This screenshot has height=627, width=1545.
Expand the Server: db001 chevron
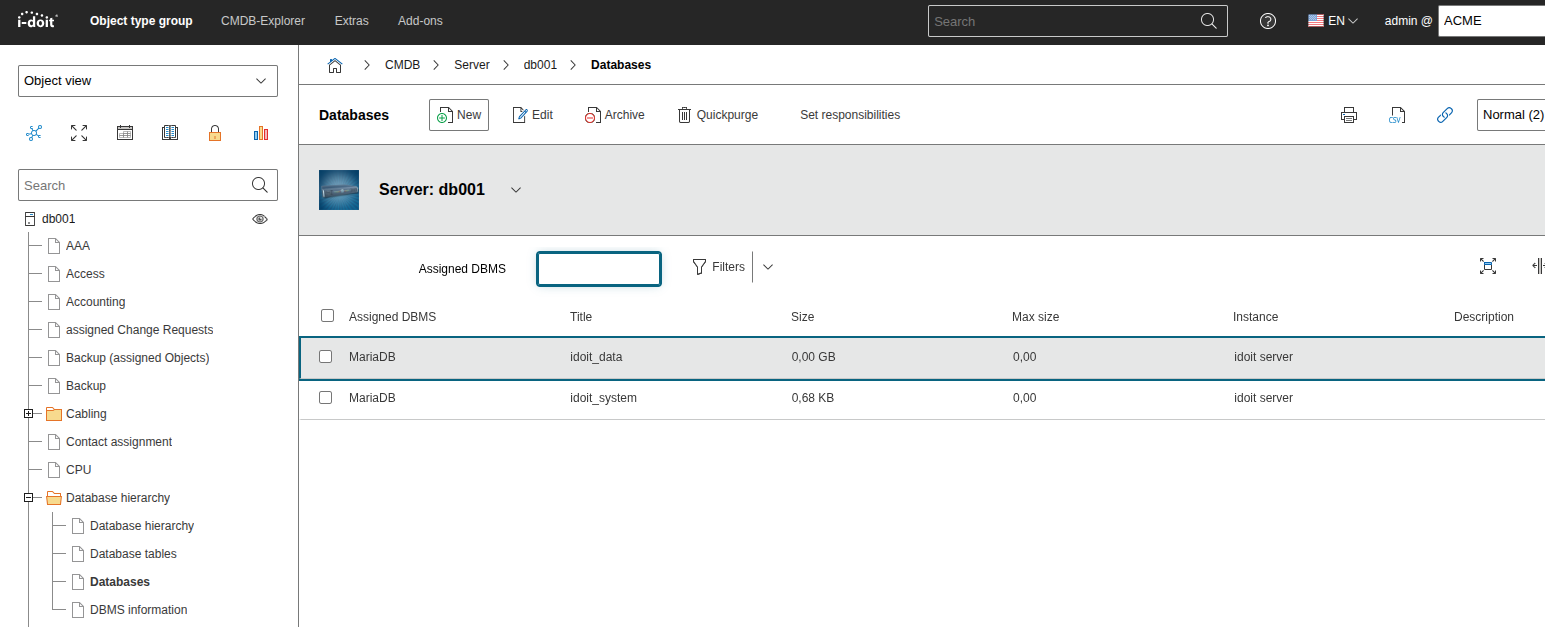[516, 190]
